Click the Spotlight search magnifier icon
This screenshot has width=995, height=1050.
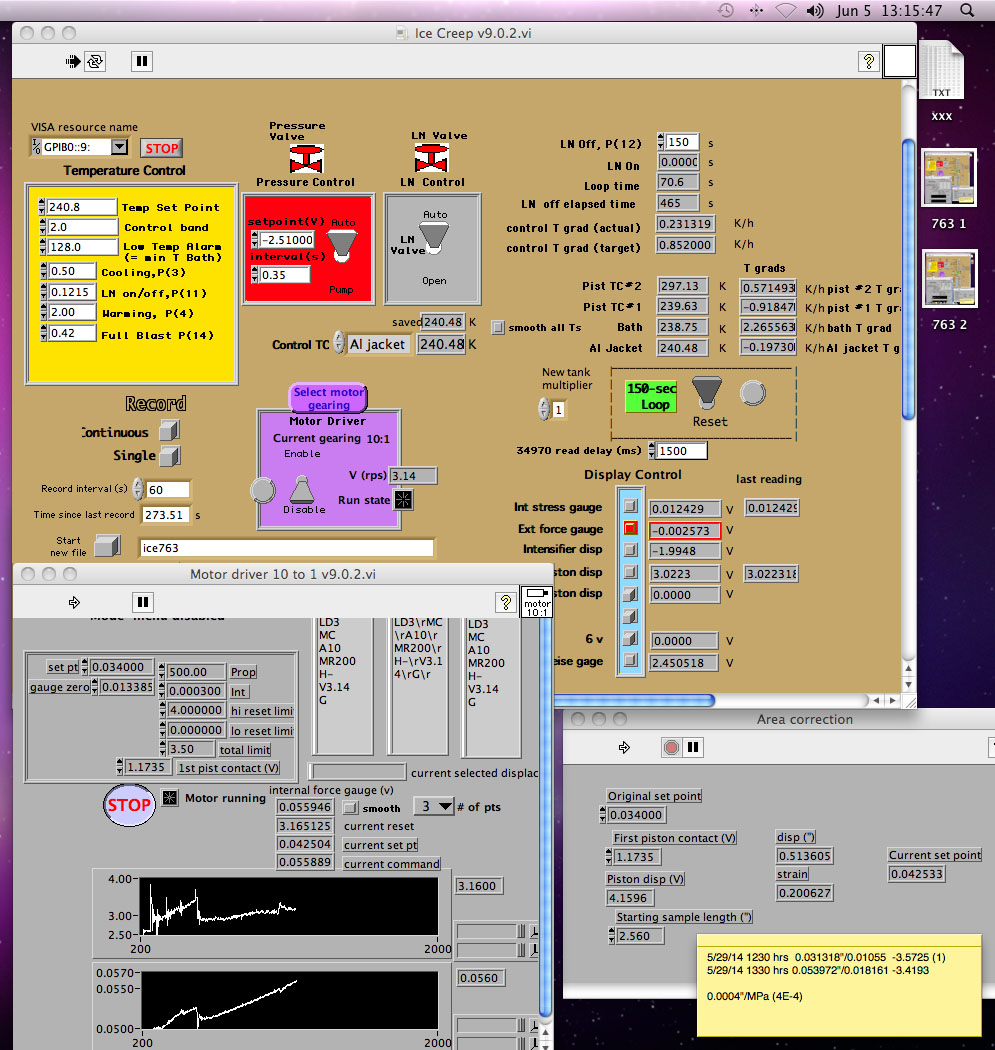click(x=966, y=11)
